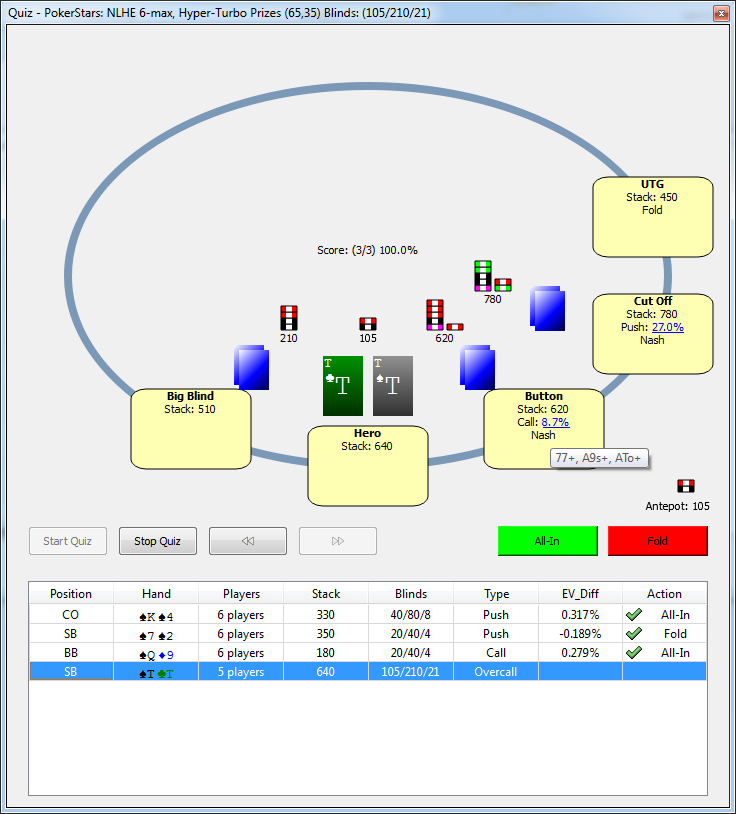
Task: Select the BB Q9 call result row
Action: click(367, 653)
